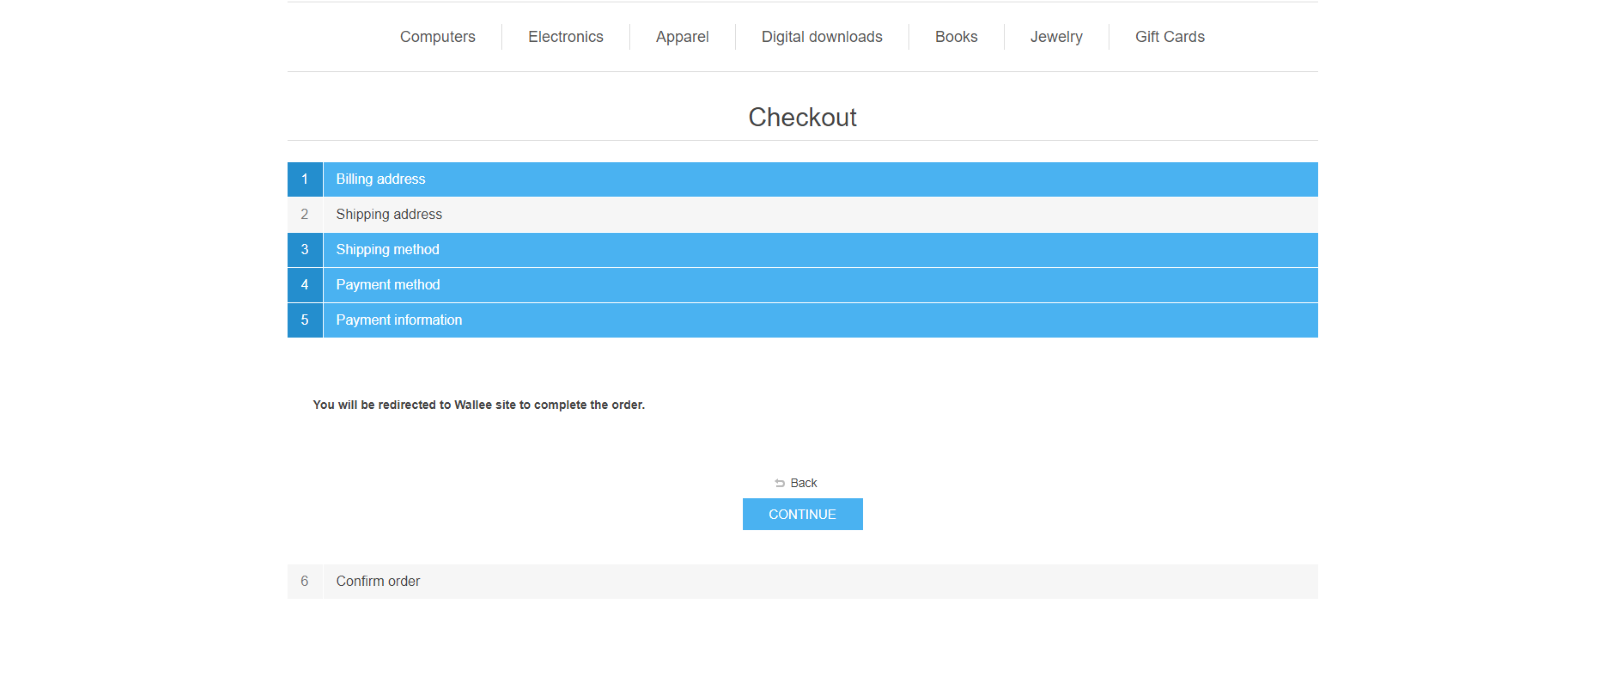Click the Confirm order step header

(x=378, y=581)
